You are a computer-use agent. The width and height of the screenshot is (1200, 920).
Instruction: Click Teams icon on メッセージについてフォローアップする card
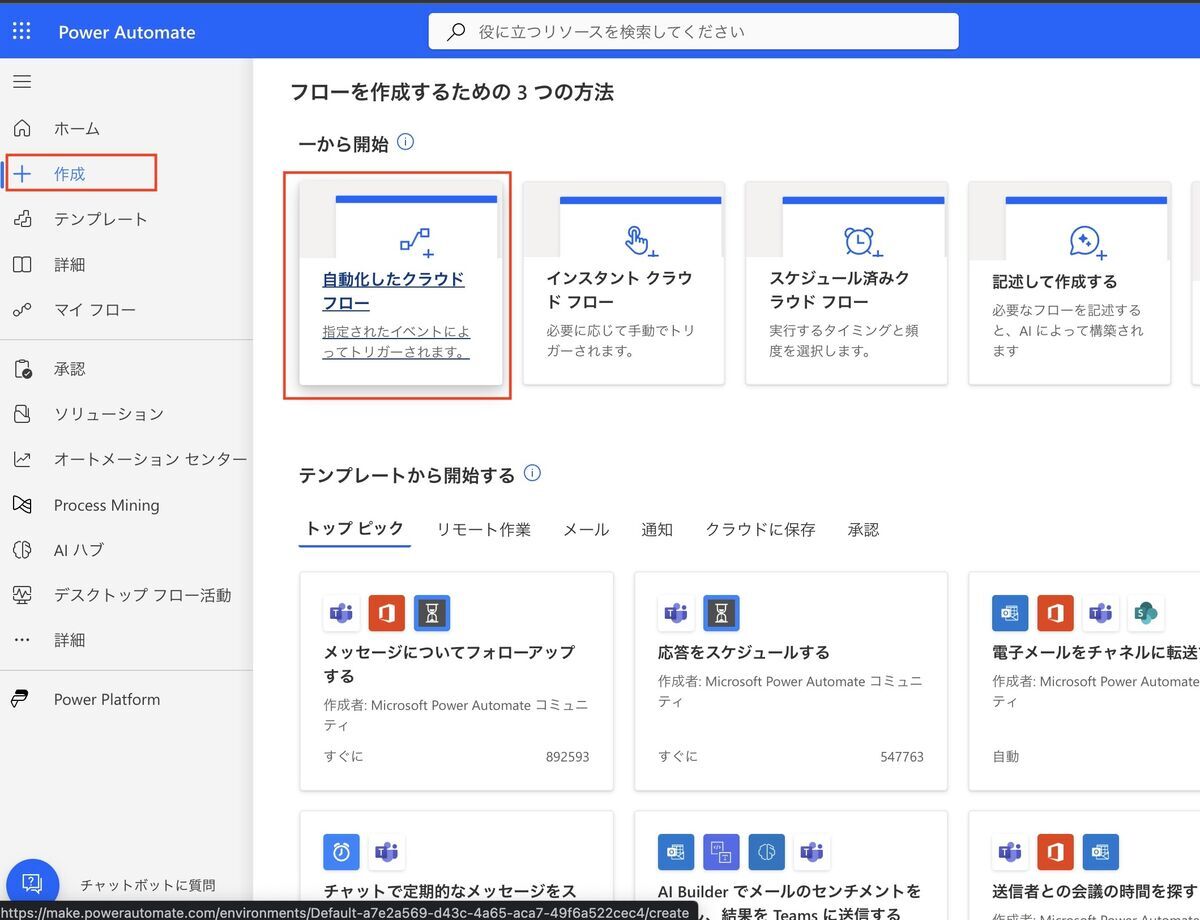[x=342, y=613]
